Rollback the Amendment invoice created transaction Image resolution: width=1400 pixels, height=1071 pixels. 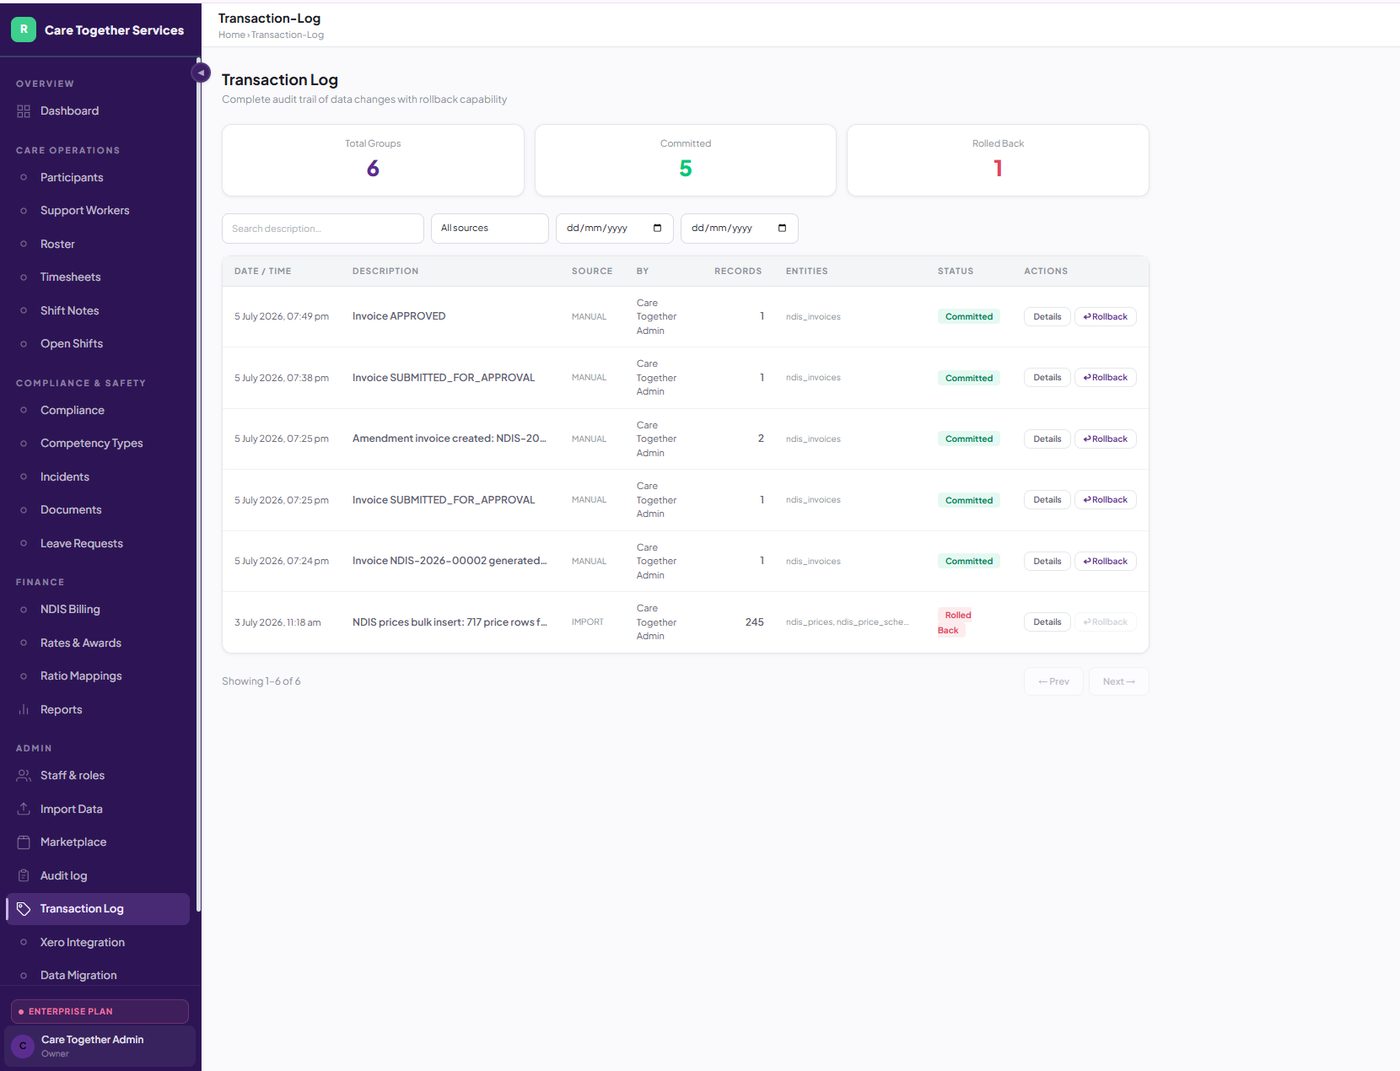point(1105,439)
